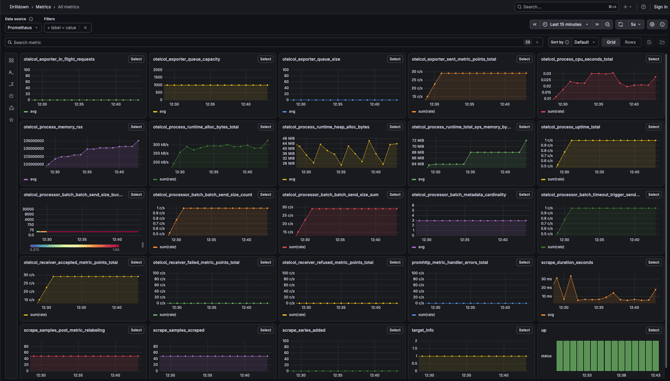
Task: Click the All metrics breadcrumb
Action: tap(68, 7)
